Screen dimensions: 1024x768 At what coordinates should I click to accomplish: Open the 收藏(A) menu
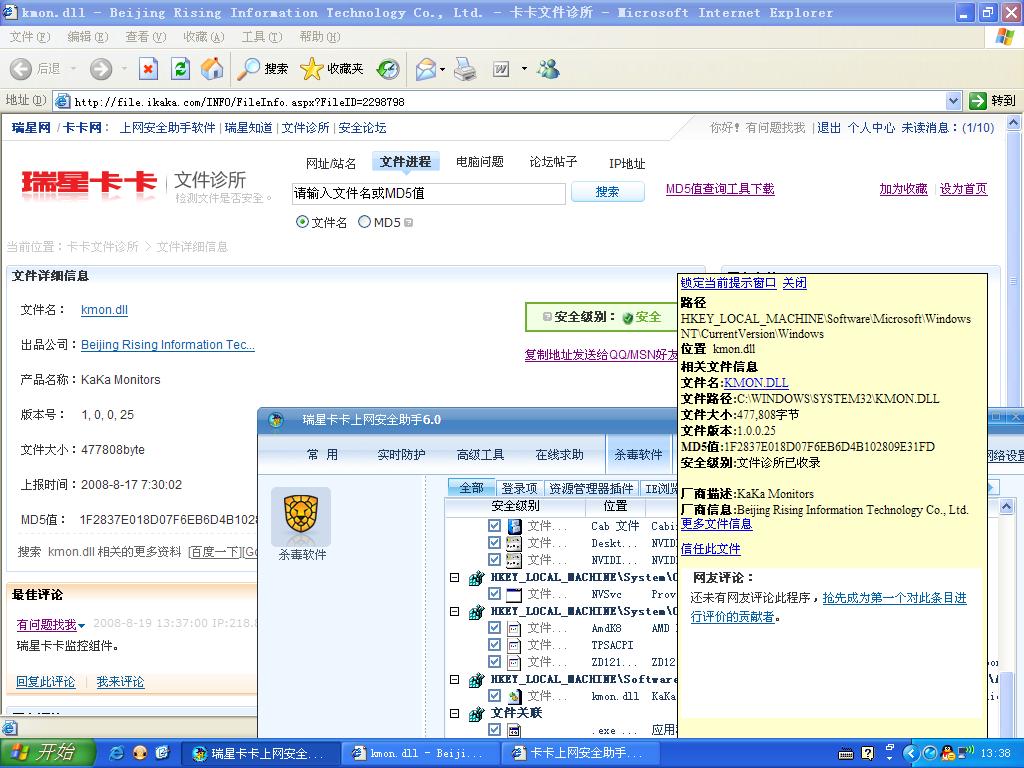click(203, 37)
